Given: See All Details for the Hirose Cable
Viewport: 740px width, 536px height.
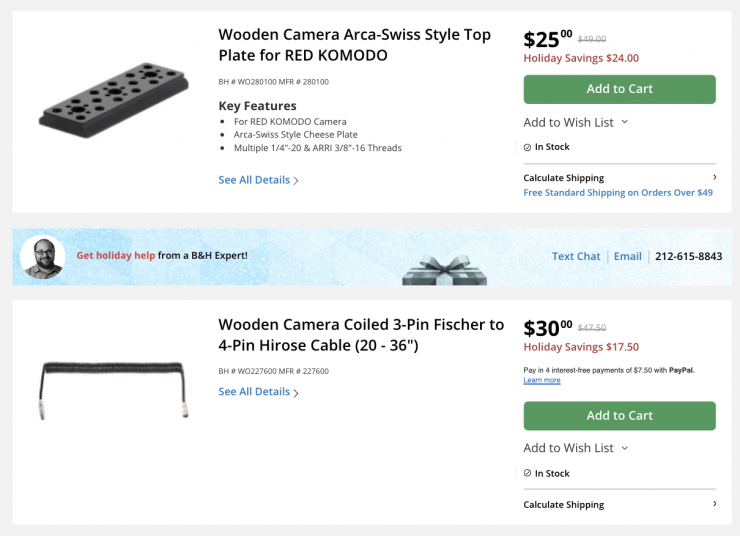Looking at the screenshot, I should (258, 392).
